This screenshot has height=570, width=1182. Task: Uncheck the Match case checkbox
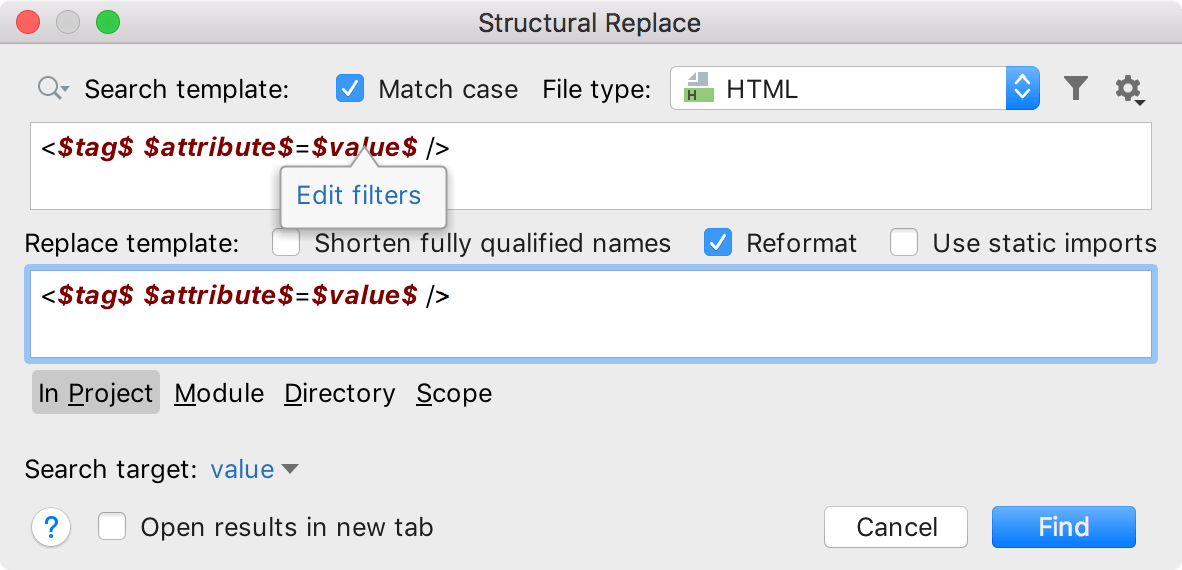tap(351, 89)
